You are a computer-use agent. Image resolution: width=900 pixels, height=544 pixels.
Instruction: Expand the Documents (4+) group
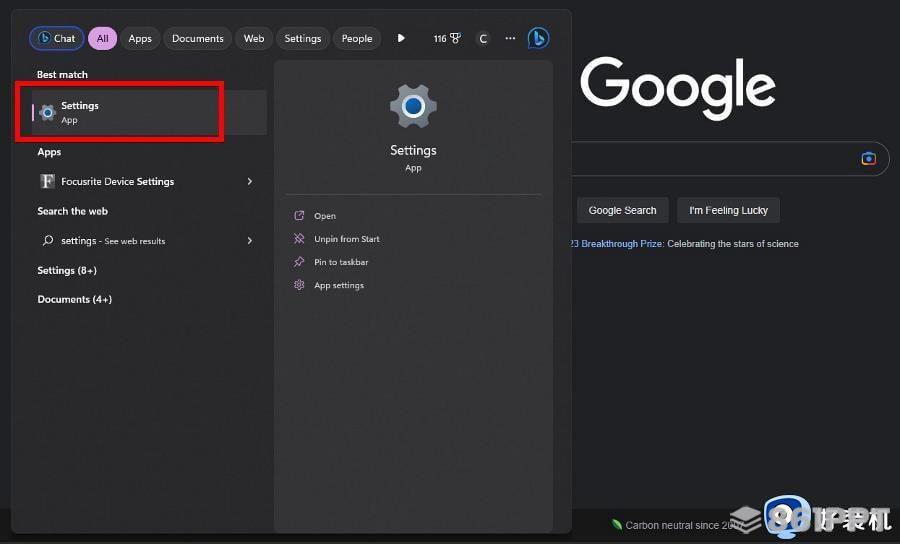[x=75, y=299]
